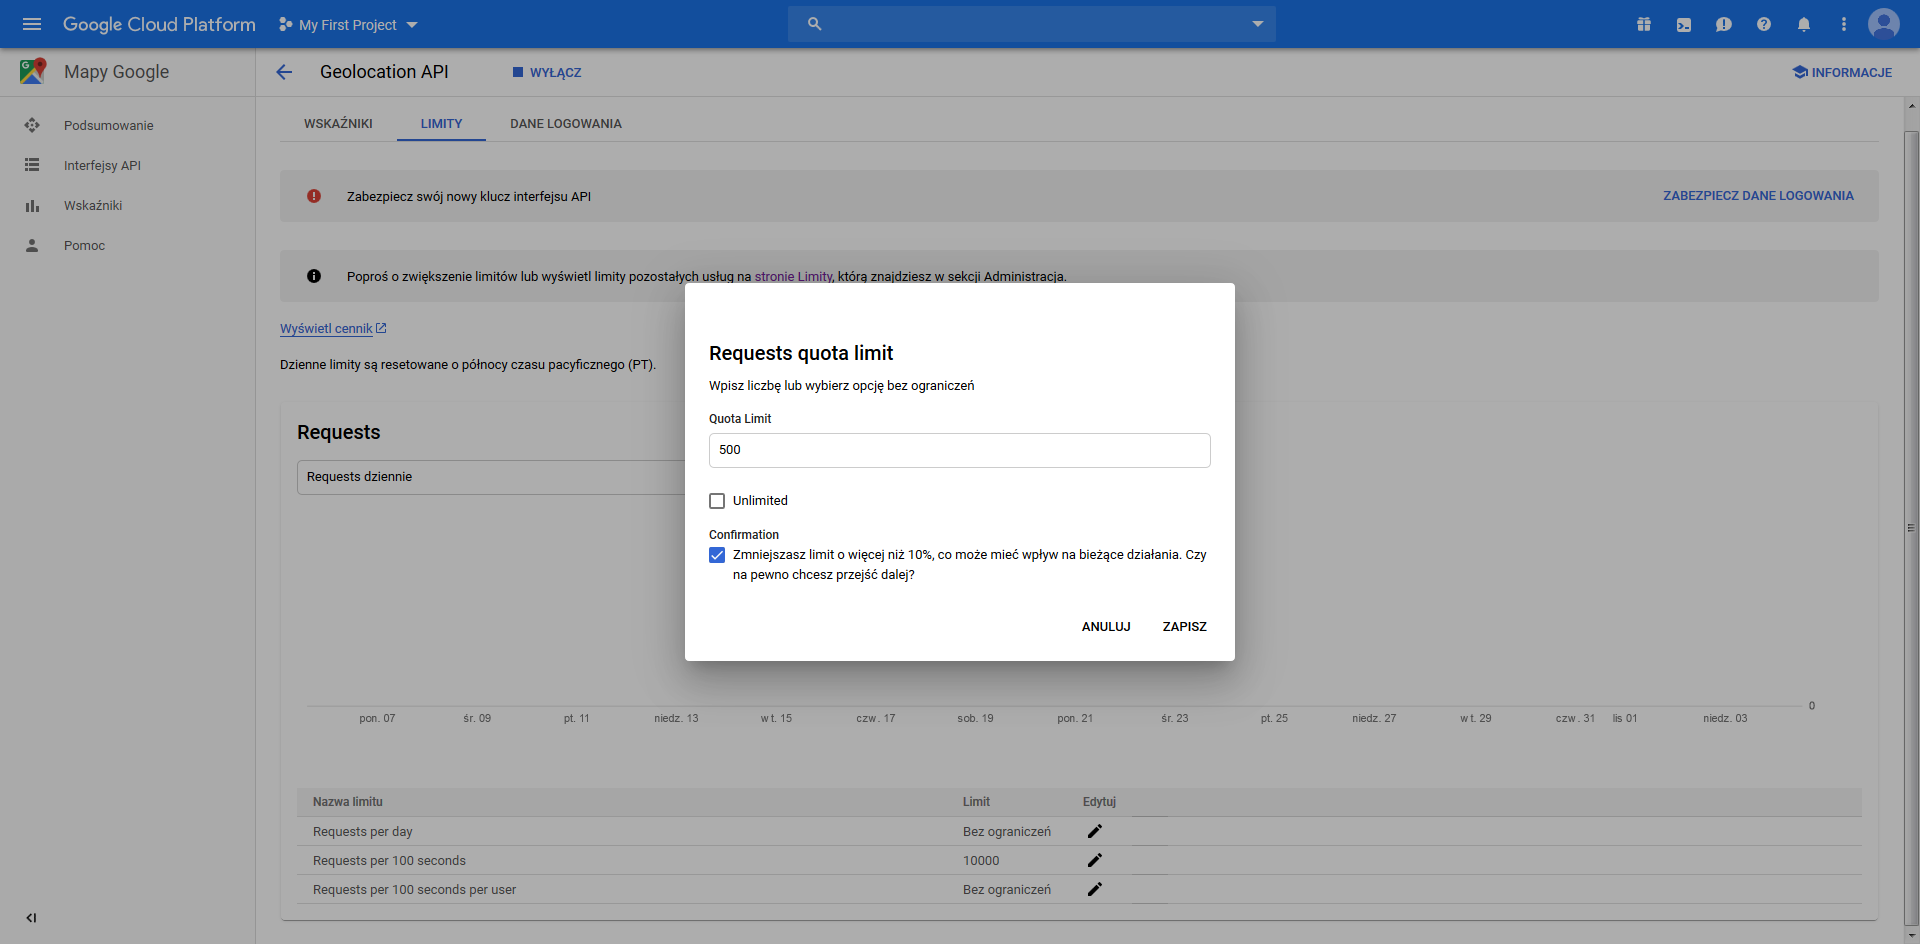
Task: Tick the Unlimited checkbox
Action: coord(717,501)
